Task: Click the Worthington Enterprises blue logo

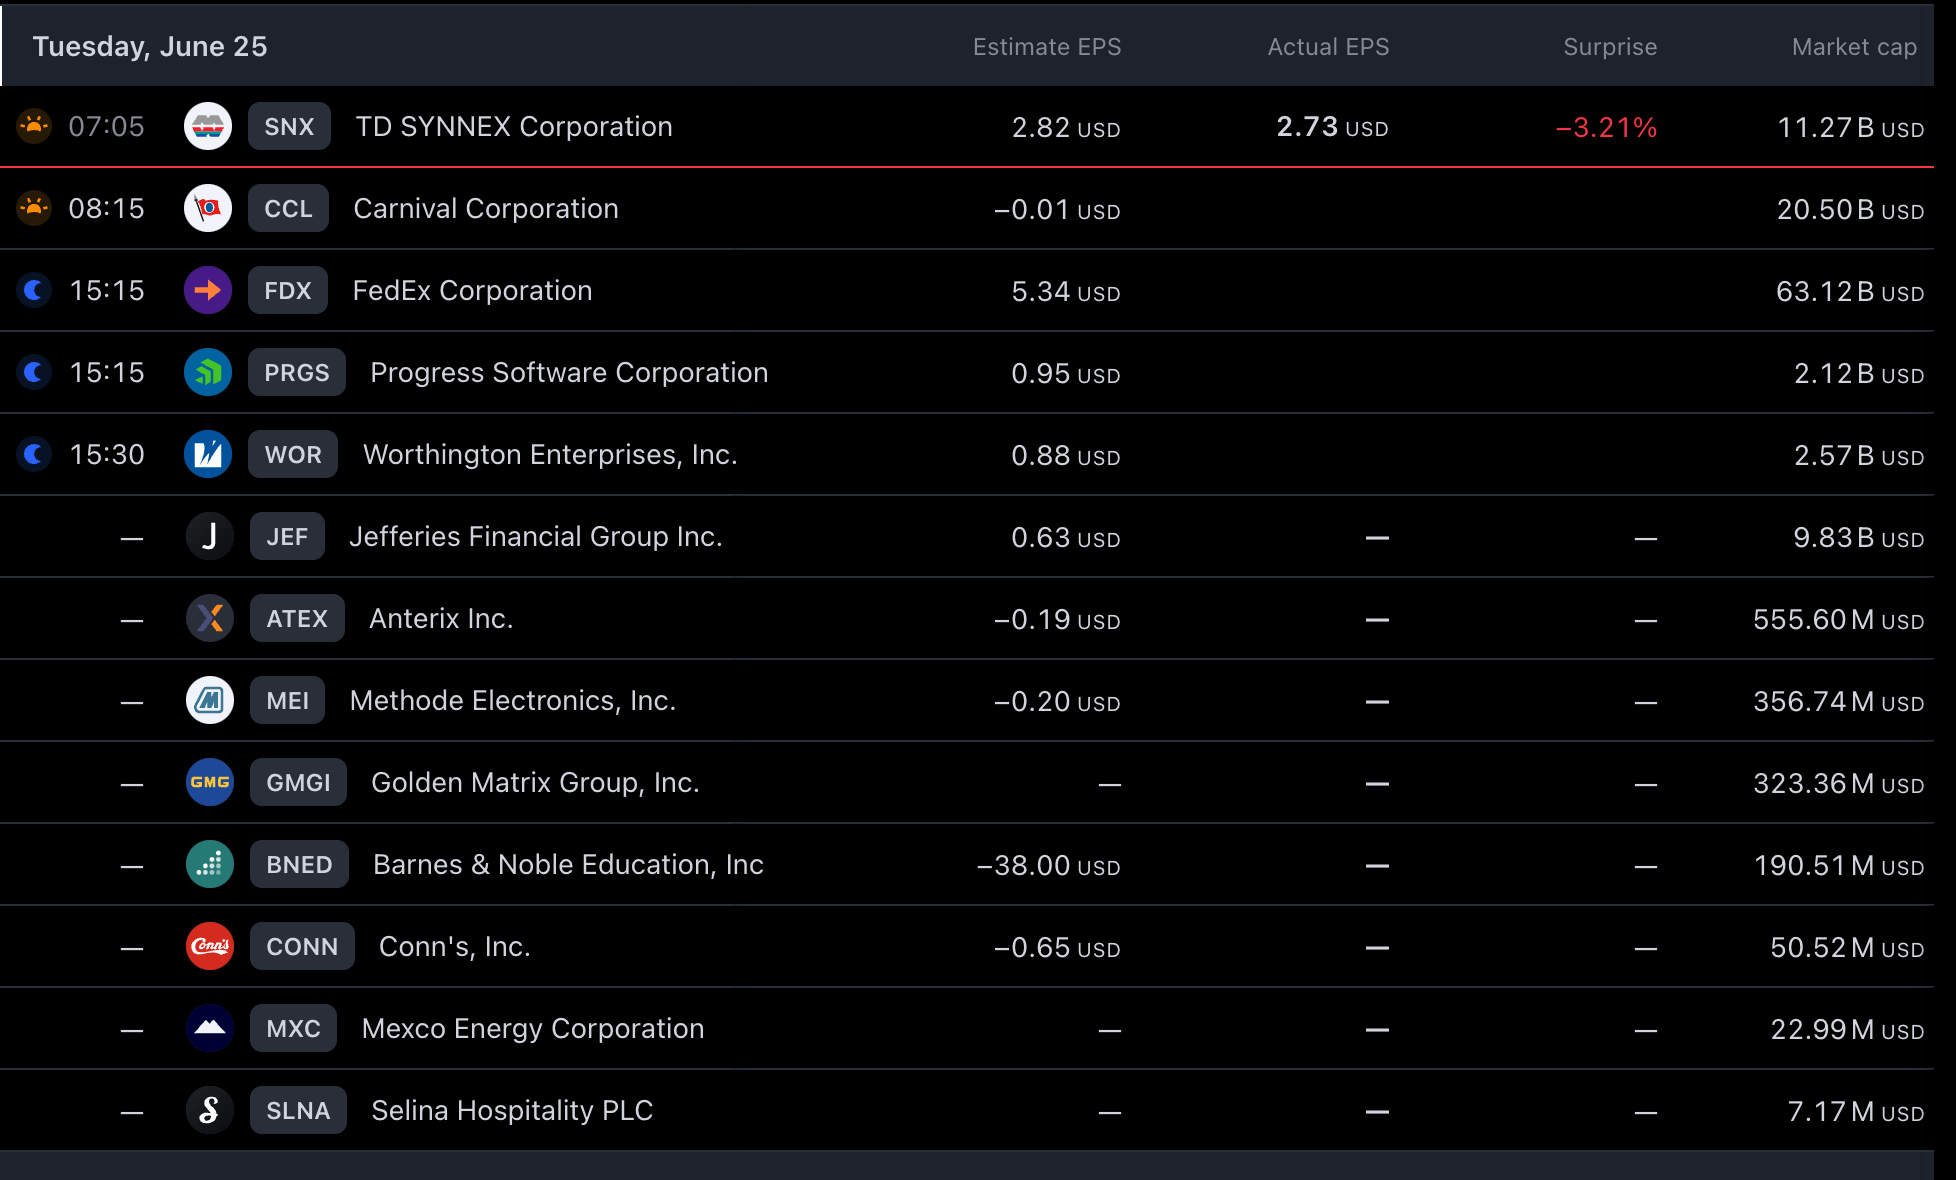Action: tap(208, 455)
